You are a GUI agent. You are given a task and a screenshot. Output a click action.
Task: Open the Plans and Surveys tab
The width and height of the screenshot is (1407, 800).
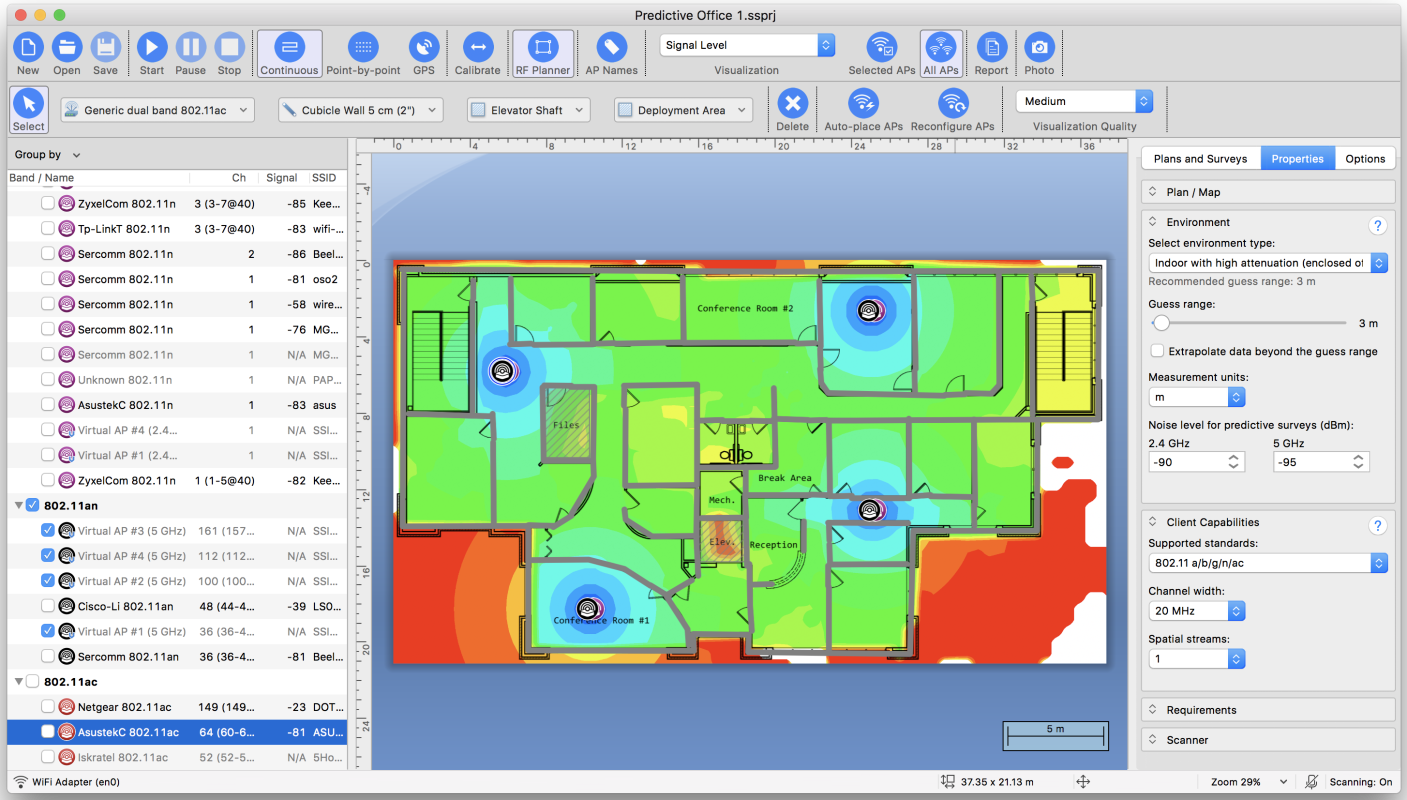1200,157
